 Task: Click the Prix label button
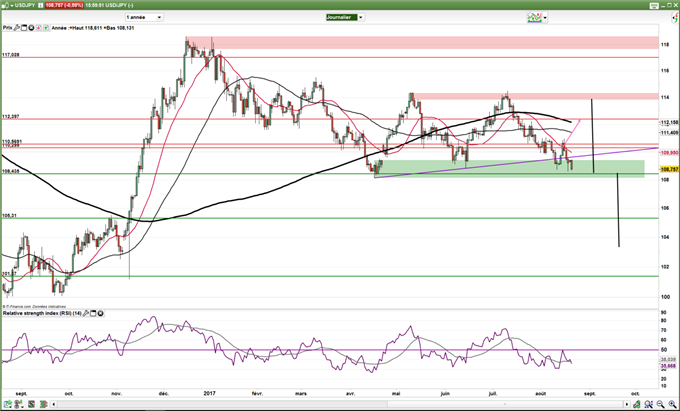[8, 28]
